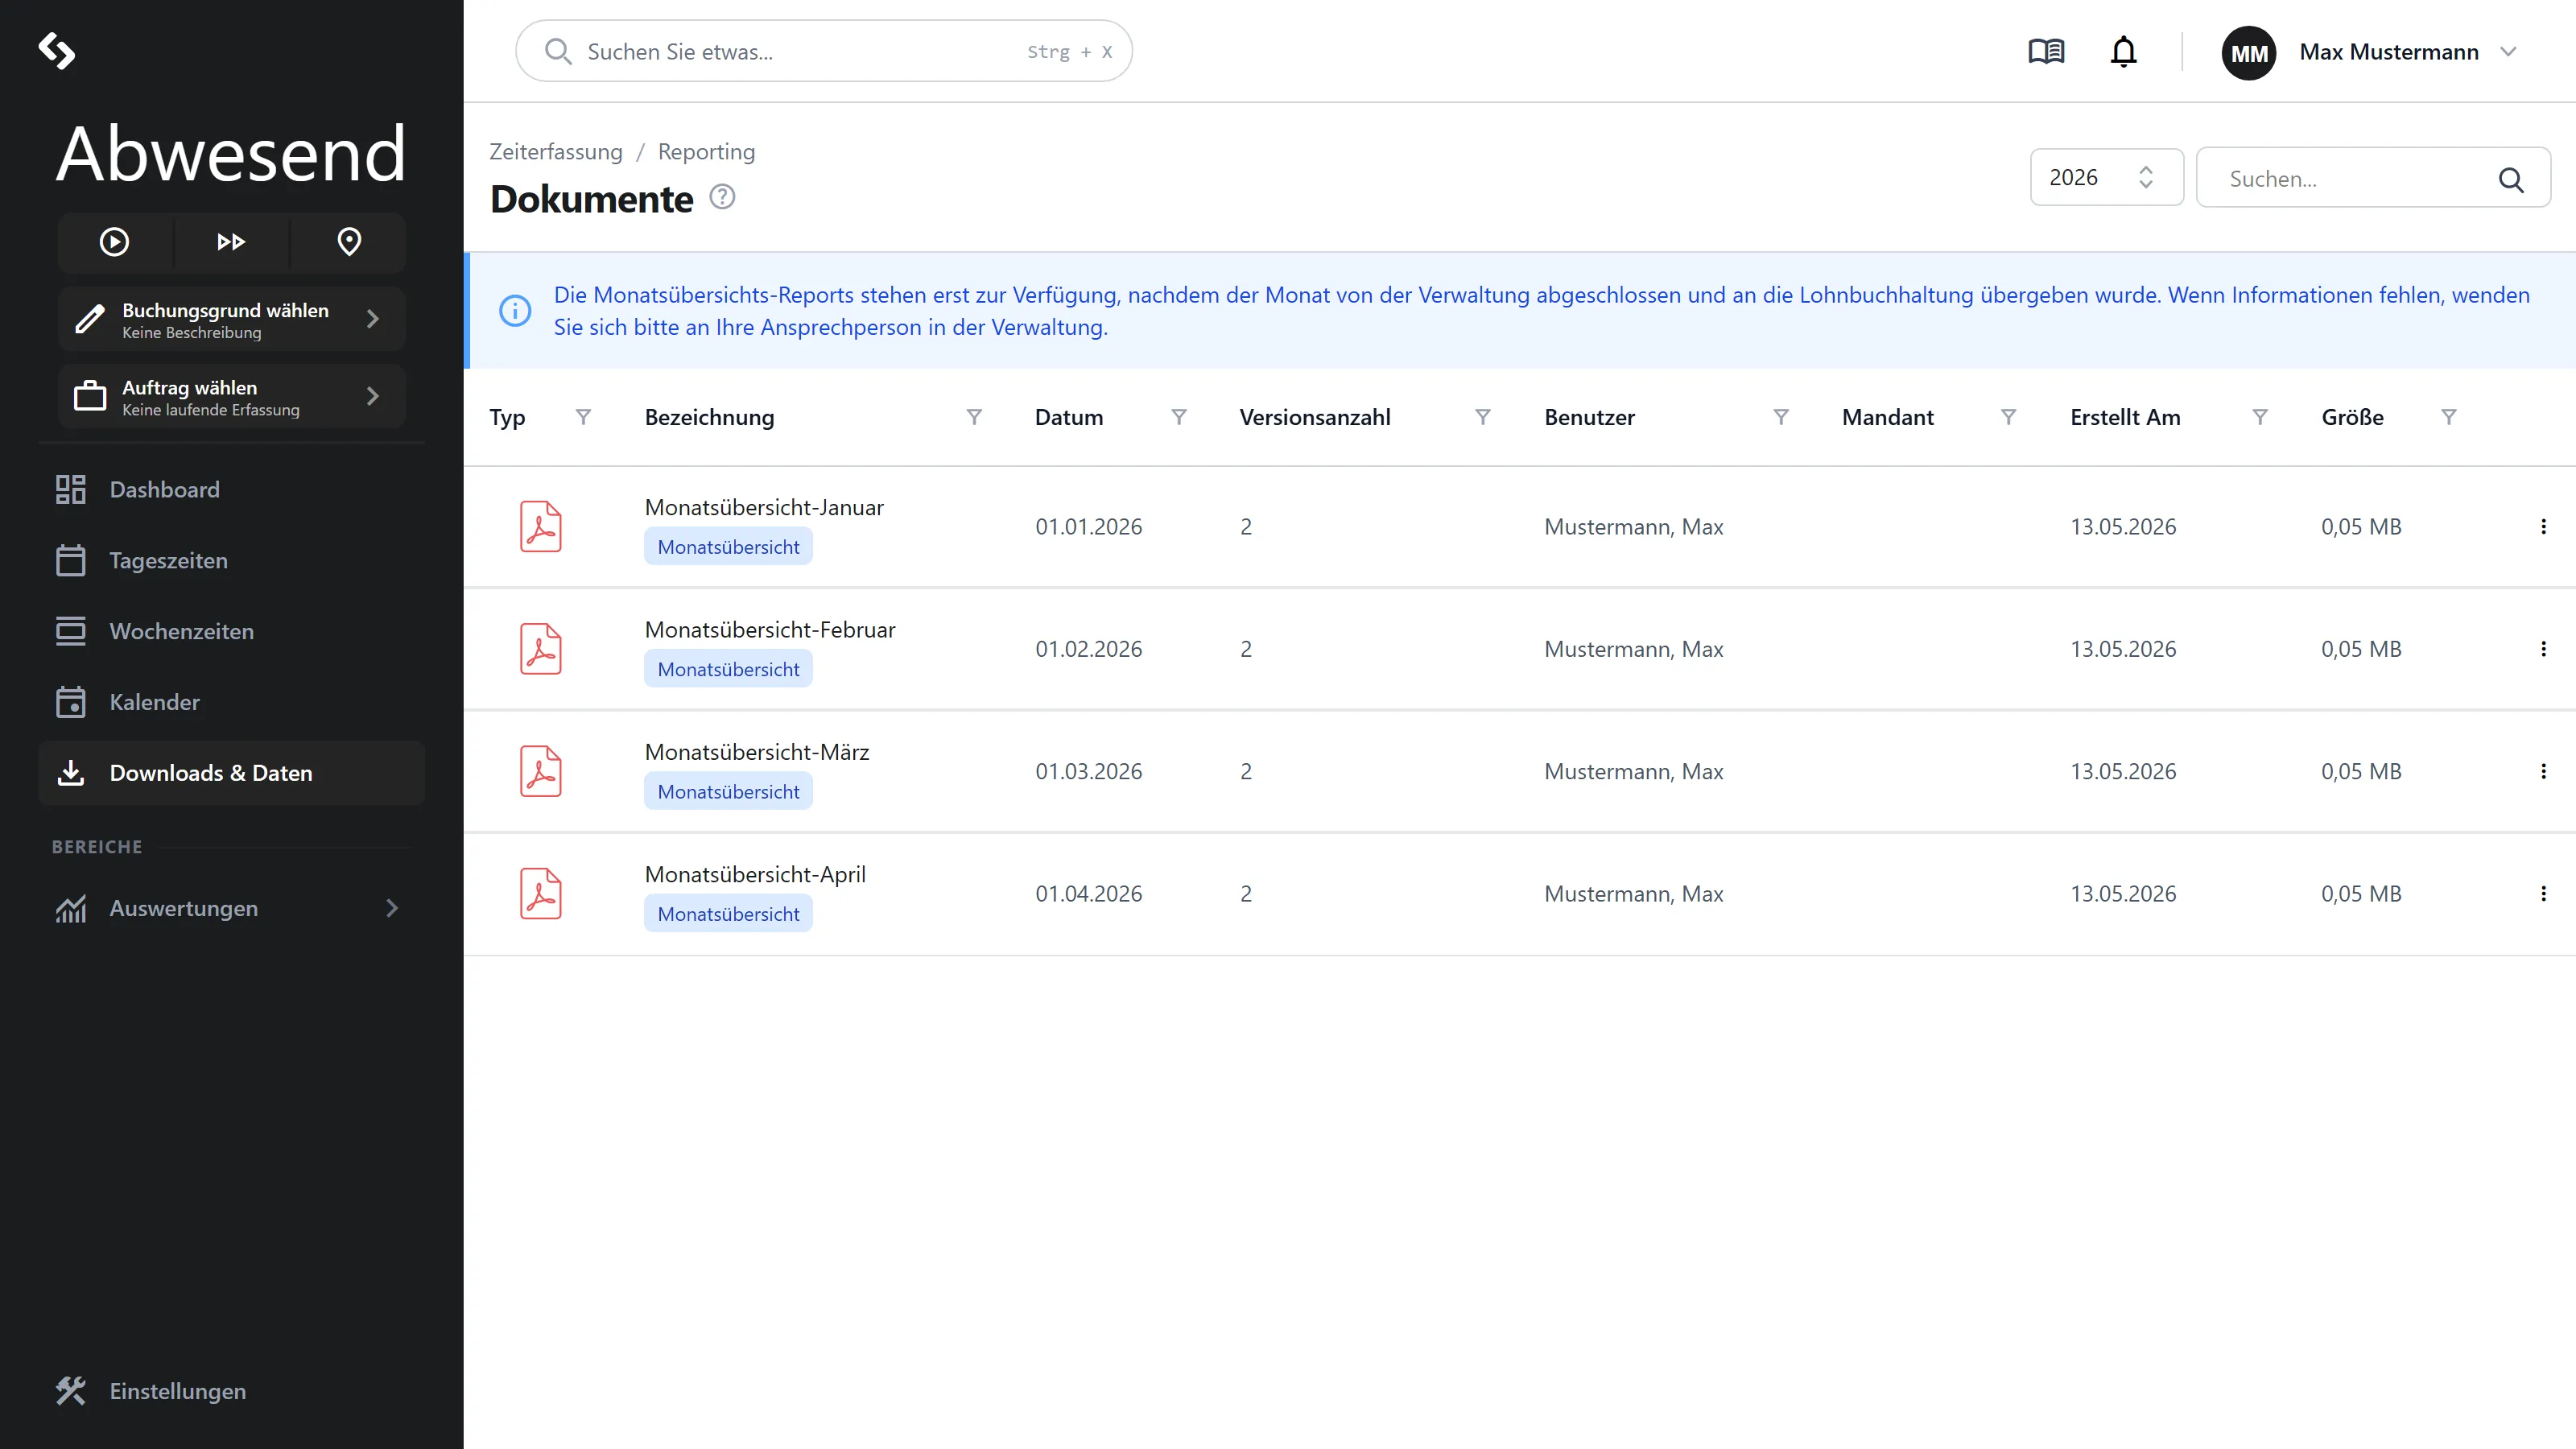The width and height of the screenshot is (2576, 1449).
Task: Click the fast-forward icon in the tracking panel
Action: pos(231,242)
